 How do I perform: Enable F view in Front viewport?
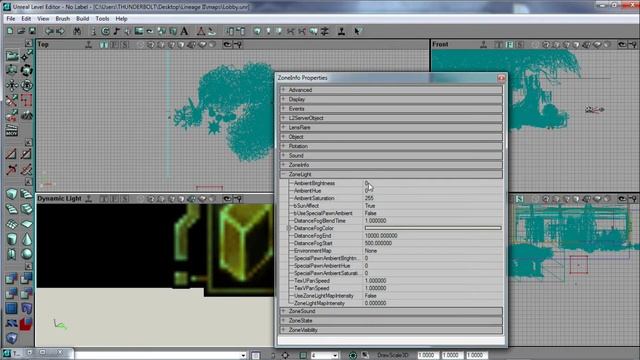click(509, 44)
